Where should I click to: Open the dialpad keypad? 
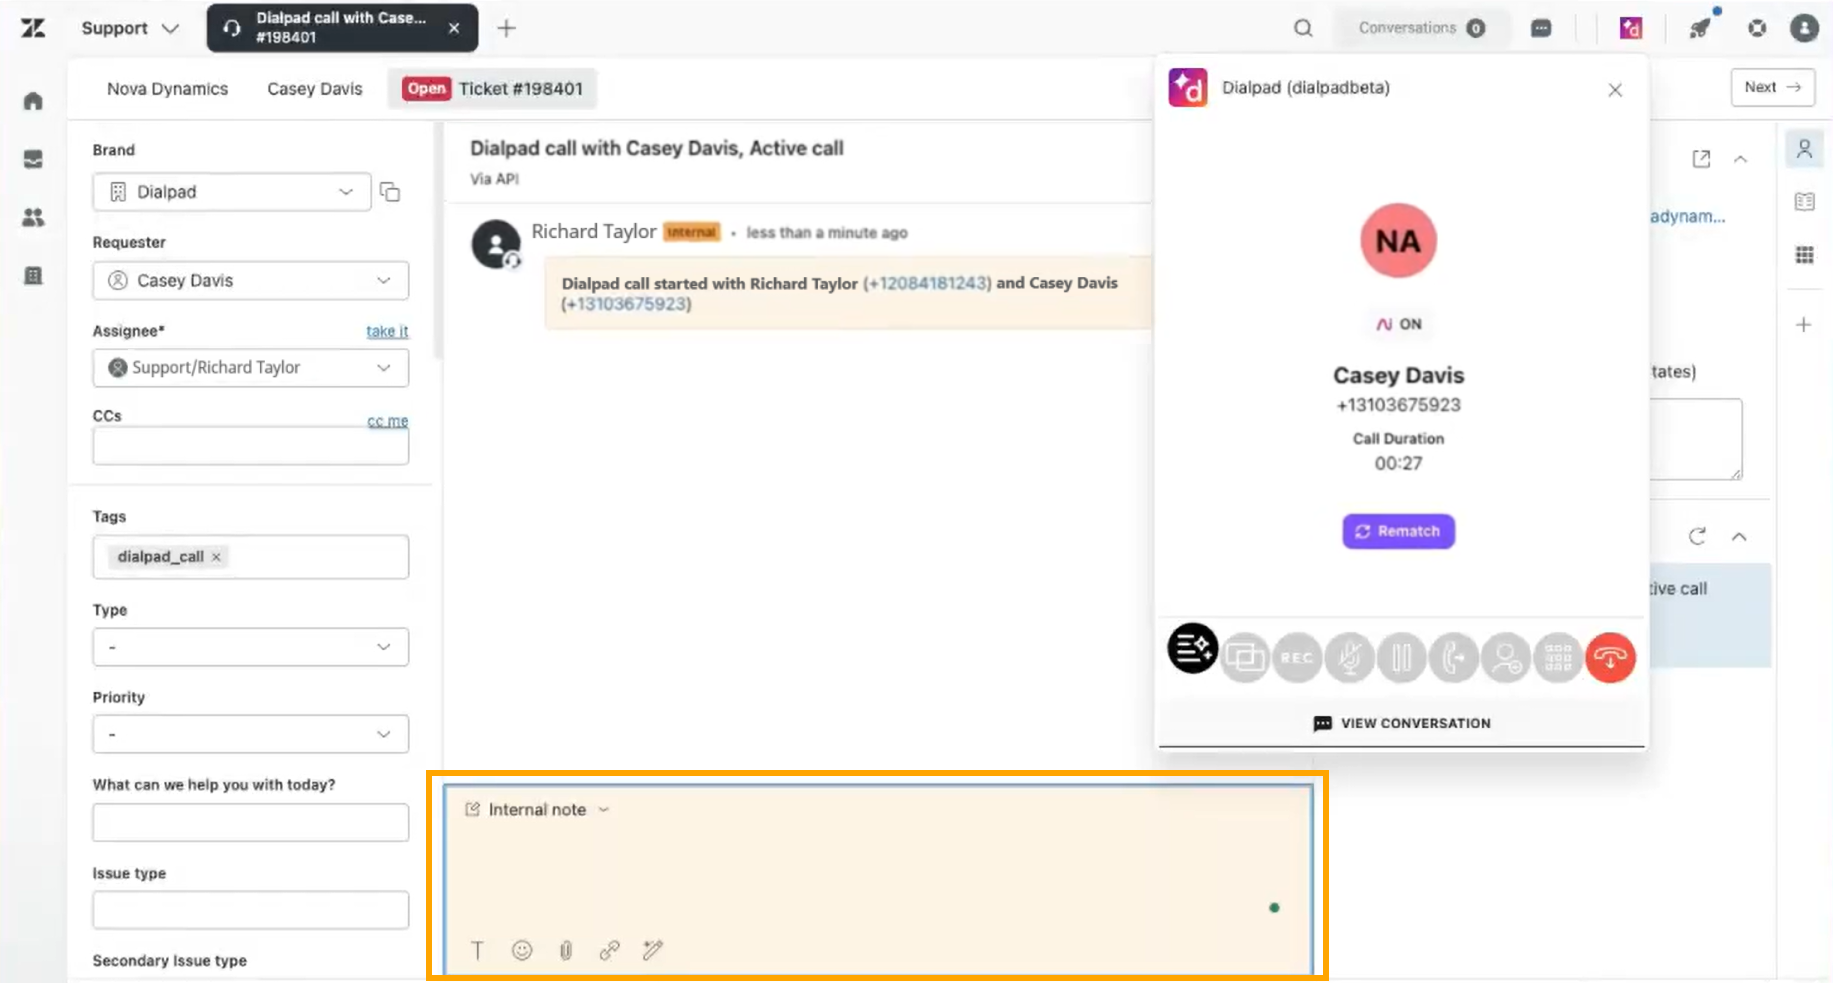point(1557,657)
